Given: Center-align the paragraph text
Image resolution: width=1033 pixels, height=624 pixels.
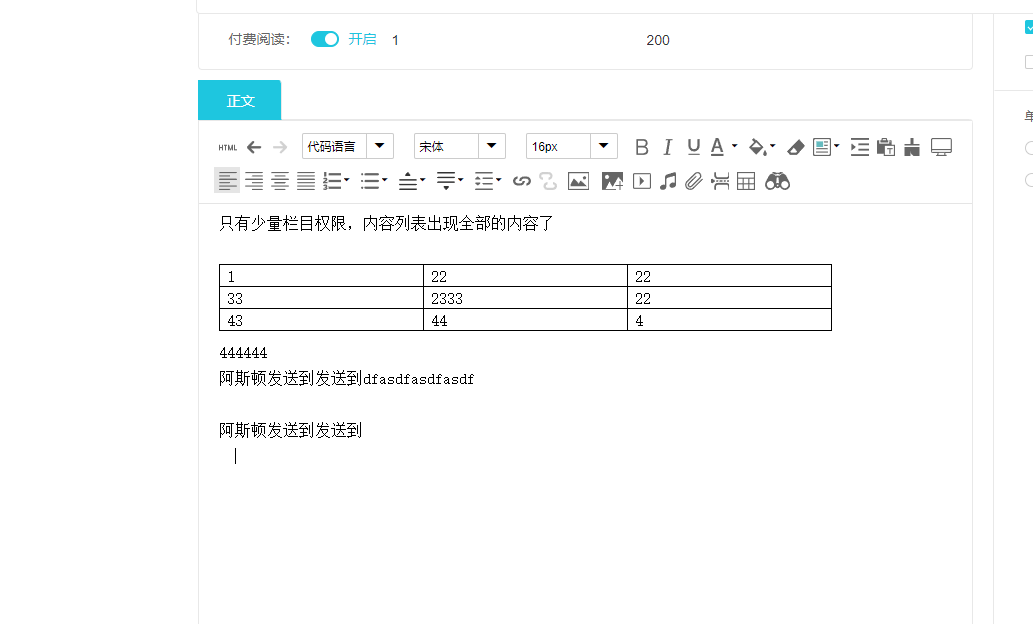Looking at the screenshot, I should point(280,181).
